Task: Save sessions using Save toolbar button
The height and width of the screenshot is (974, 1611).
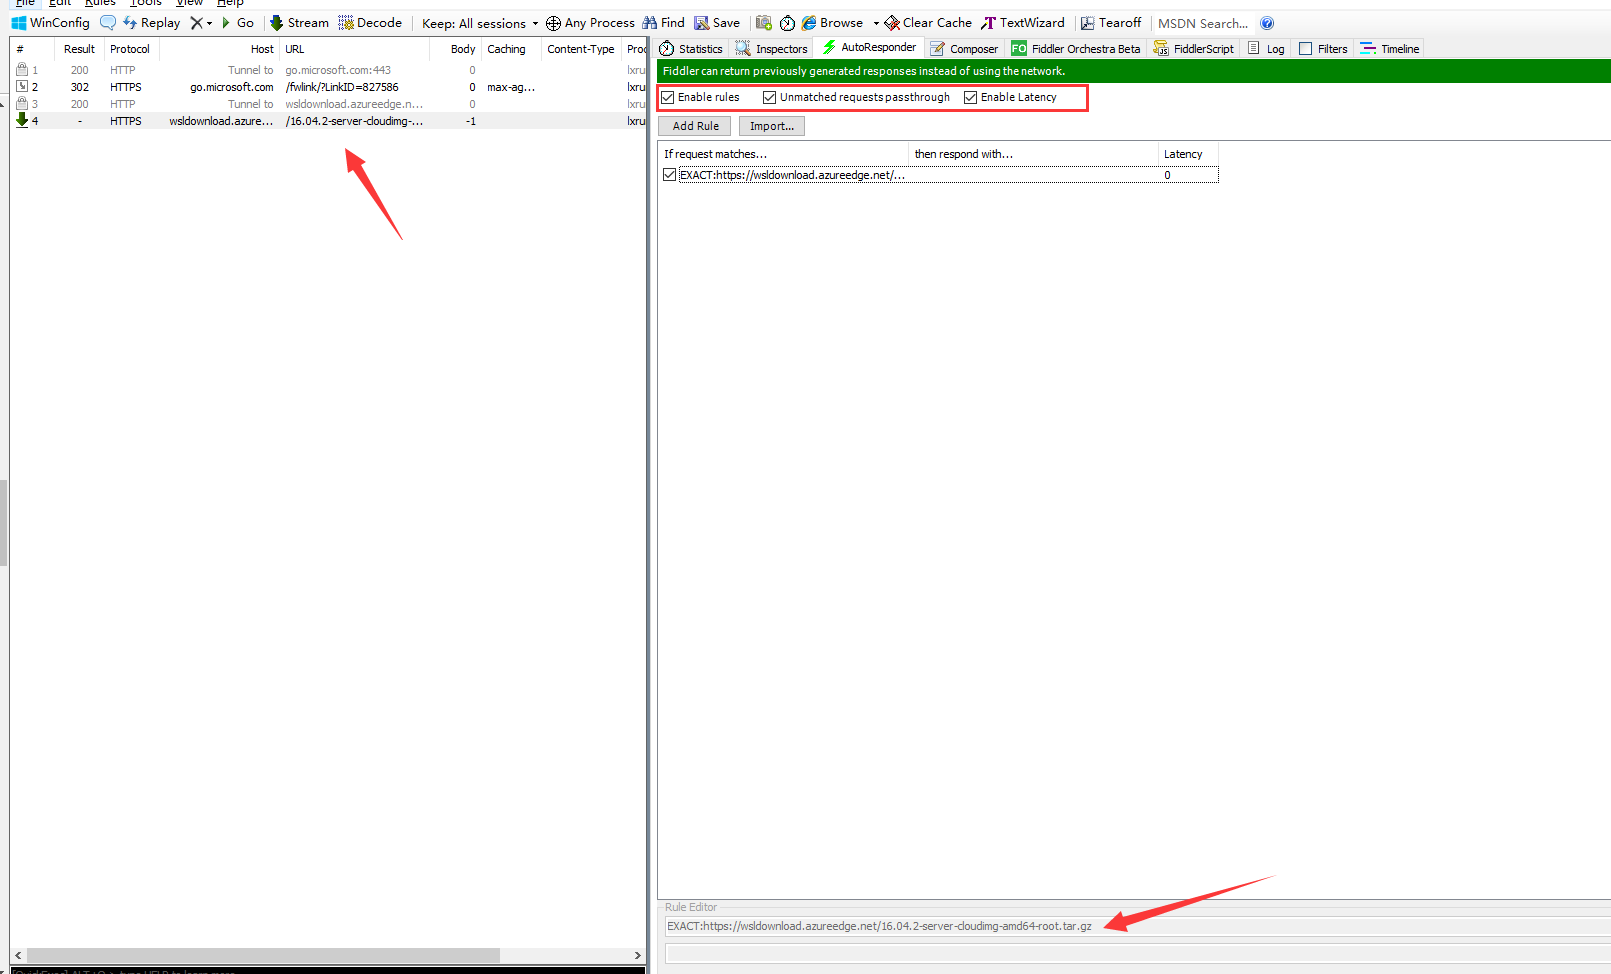Action: (x=717, y=23)
